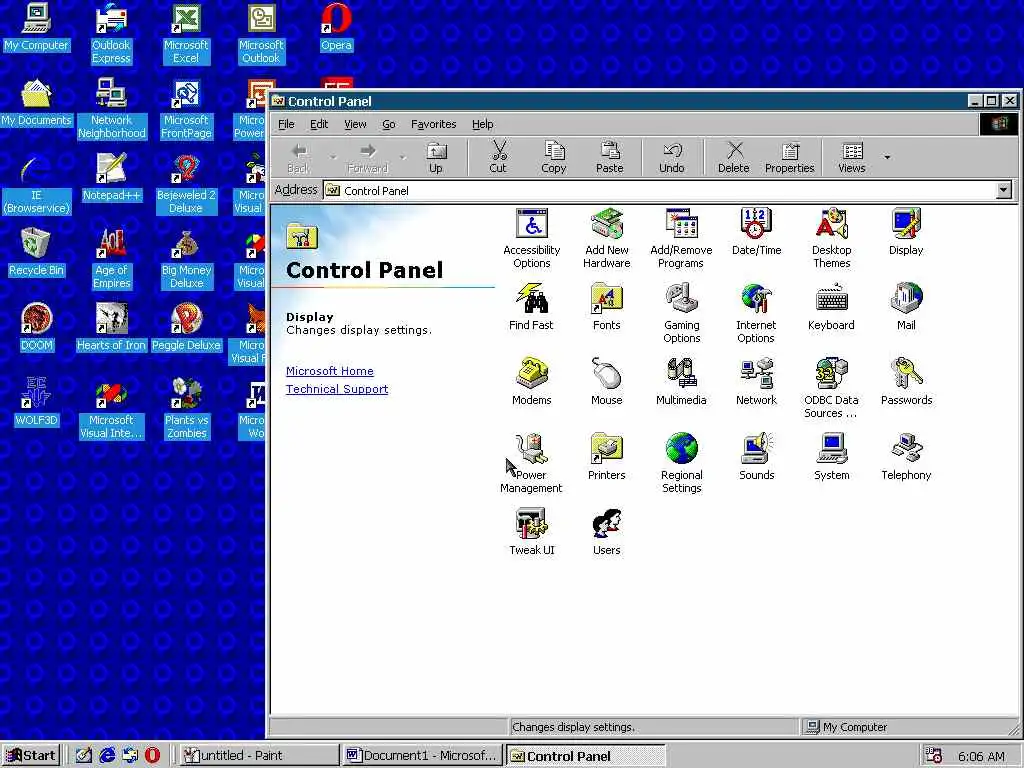Screen dimensions: 1024x768
Task: Open Power Management applet
Action: (x=532, y=464)
